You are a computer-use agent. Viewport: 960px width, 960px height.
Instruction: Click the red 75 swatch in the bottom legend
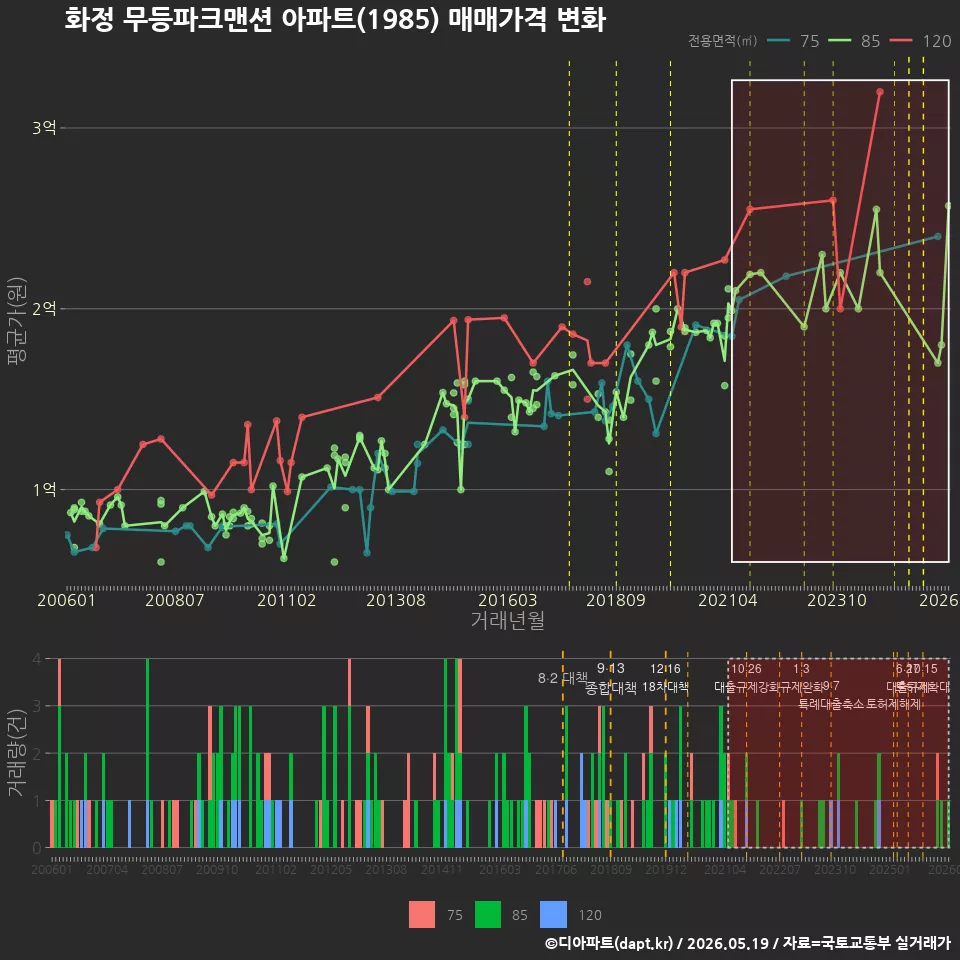tap(422, 915)
